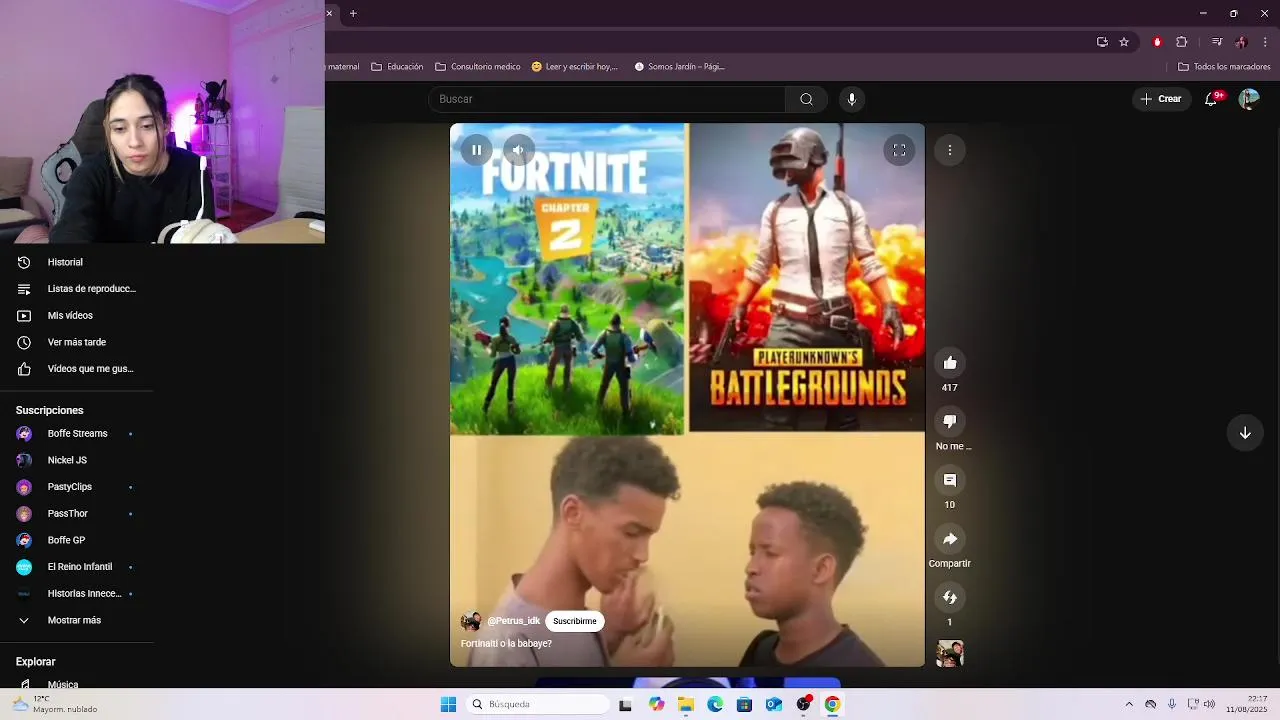Open the Chrome profile avatar
Viewport: 1280px width, 720px height.
tap(1241, 42)
